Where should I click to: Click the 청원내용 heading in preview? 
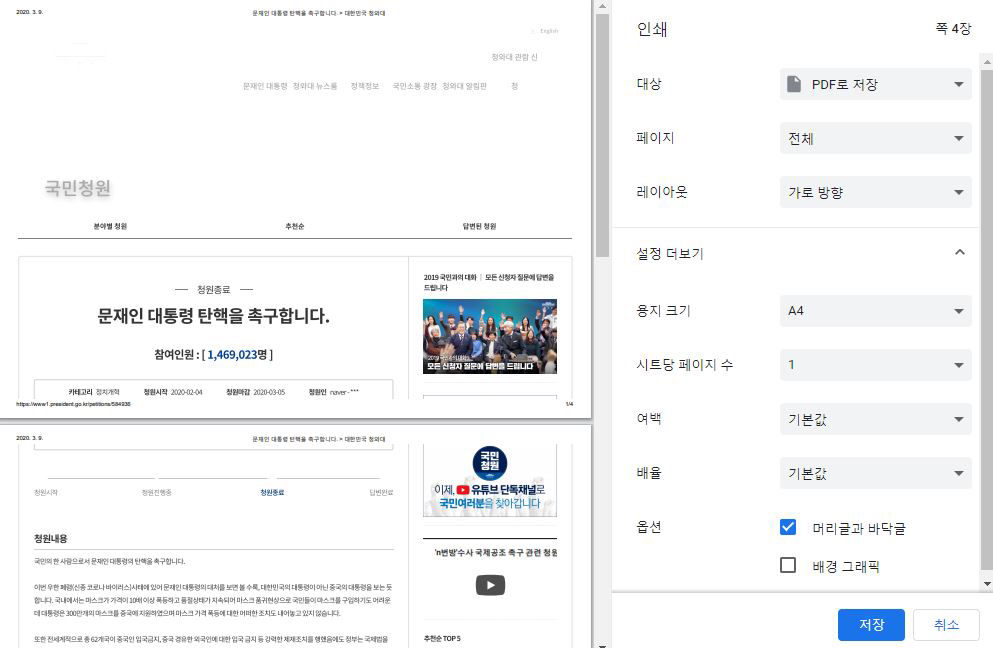coord(51,538)
